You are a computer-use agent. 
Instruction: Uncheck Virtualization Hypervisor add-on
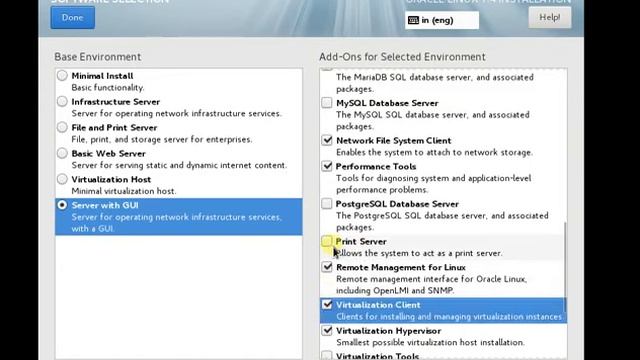[327, 330]
